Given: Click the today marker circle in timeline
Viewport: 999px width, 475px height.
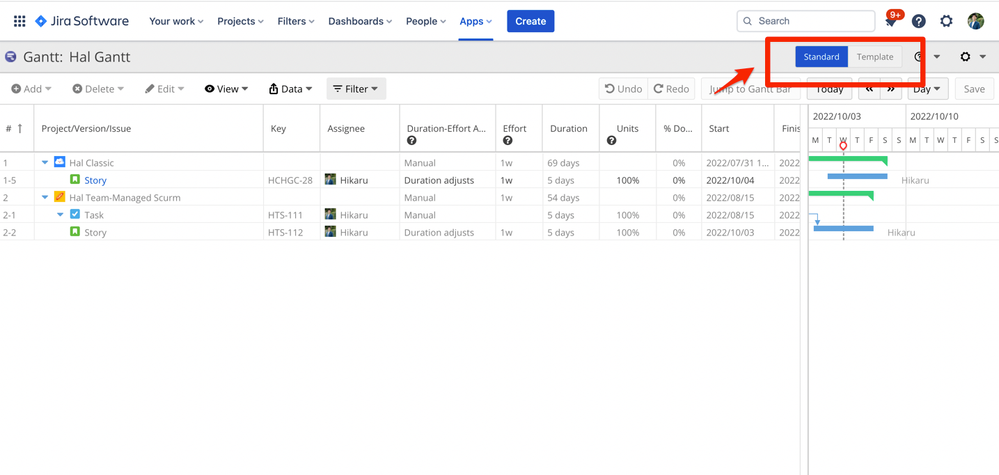Looking at the screenshot, I should 843,146.
